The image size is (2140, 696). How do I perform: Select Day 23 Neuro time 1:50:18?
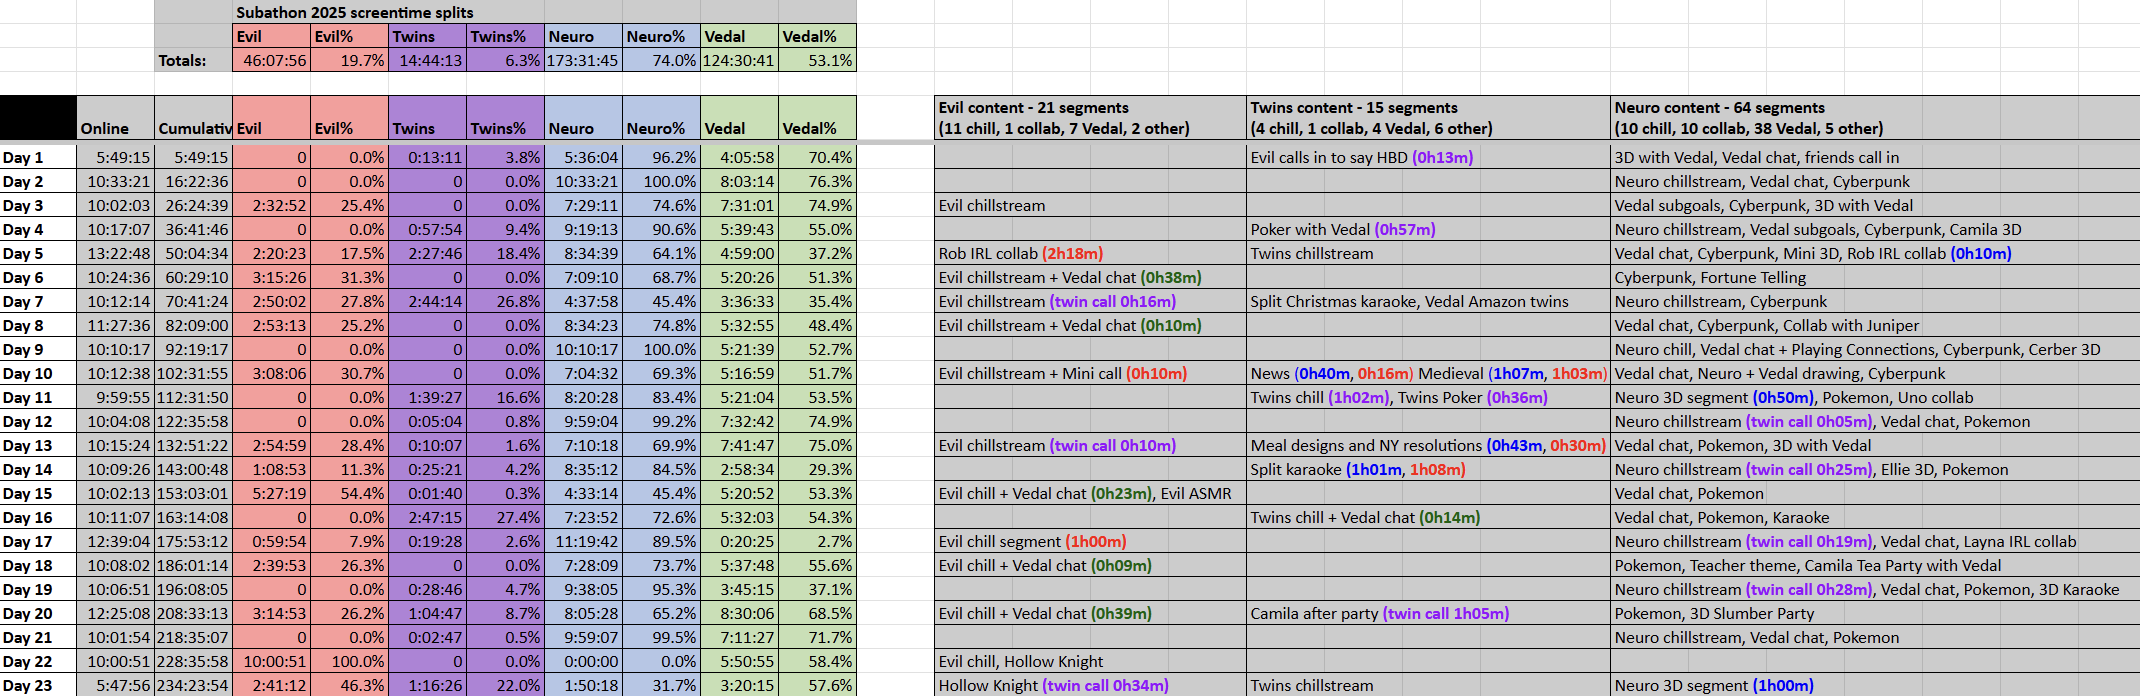pos(583,685)
